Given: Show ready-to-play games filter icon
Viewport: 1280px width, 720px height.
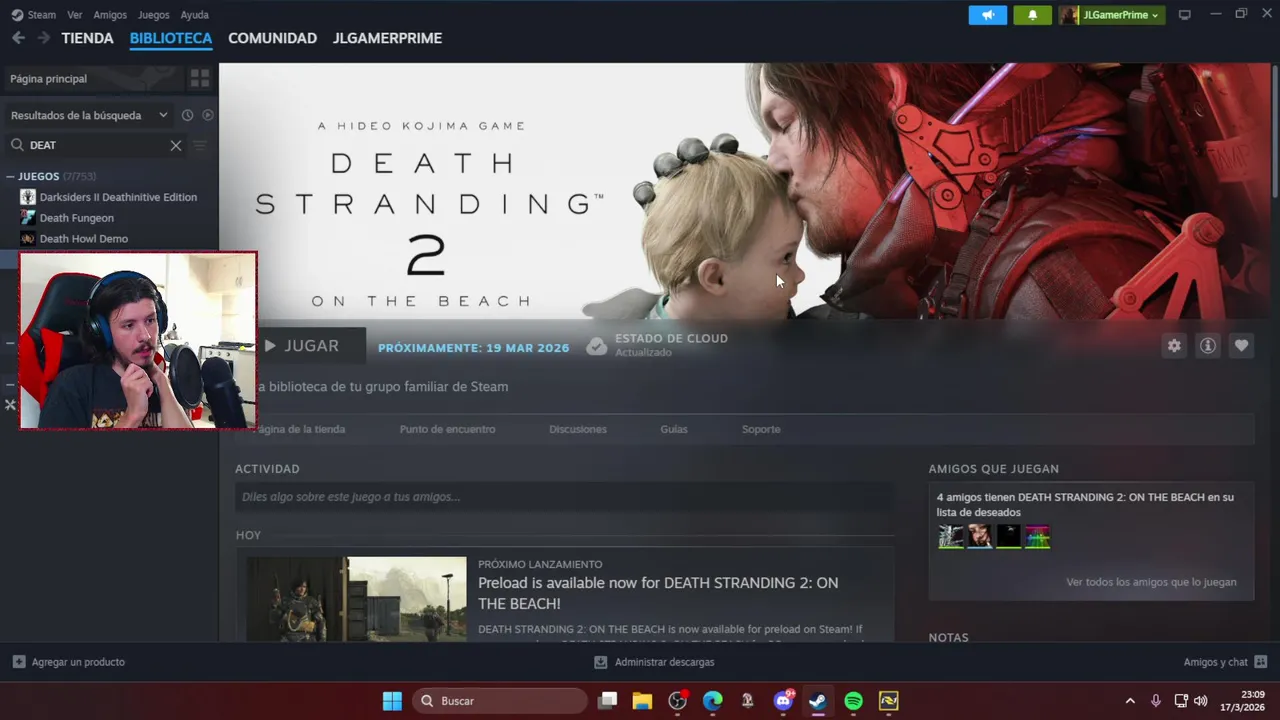Looking at the screenshot, I should coord(208,115).
